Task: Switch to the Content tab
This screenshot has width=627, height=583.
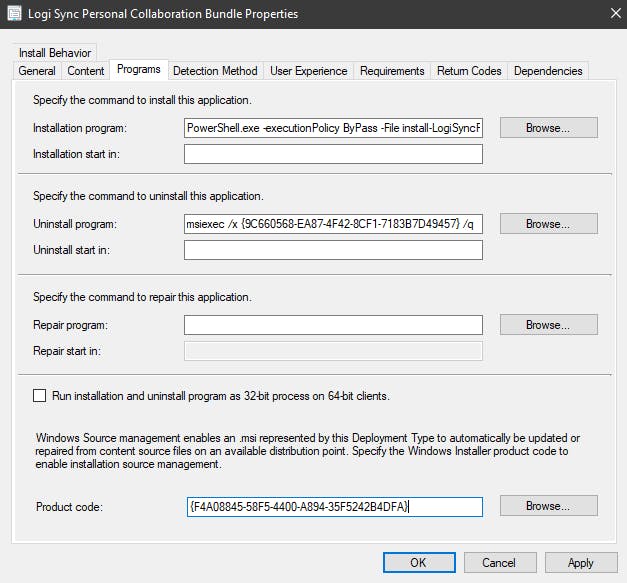Action: (86, 71)
